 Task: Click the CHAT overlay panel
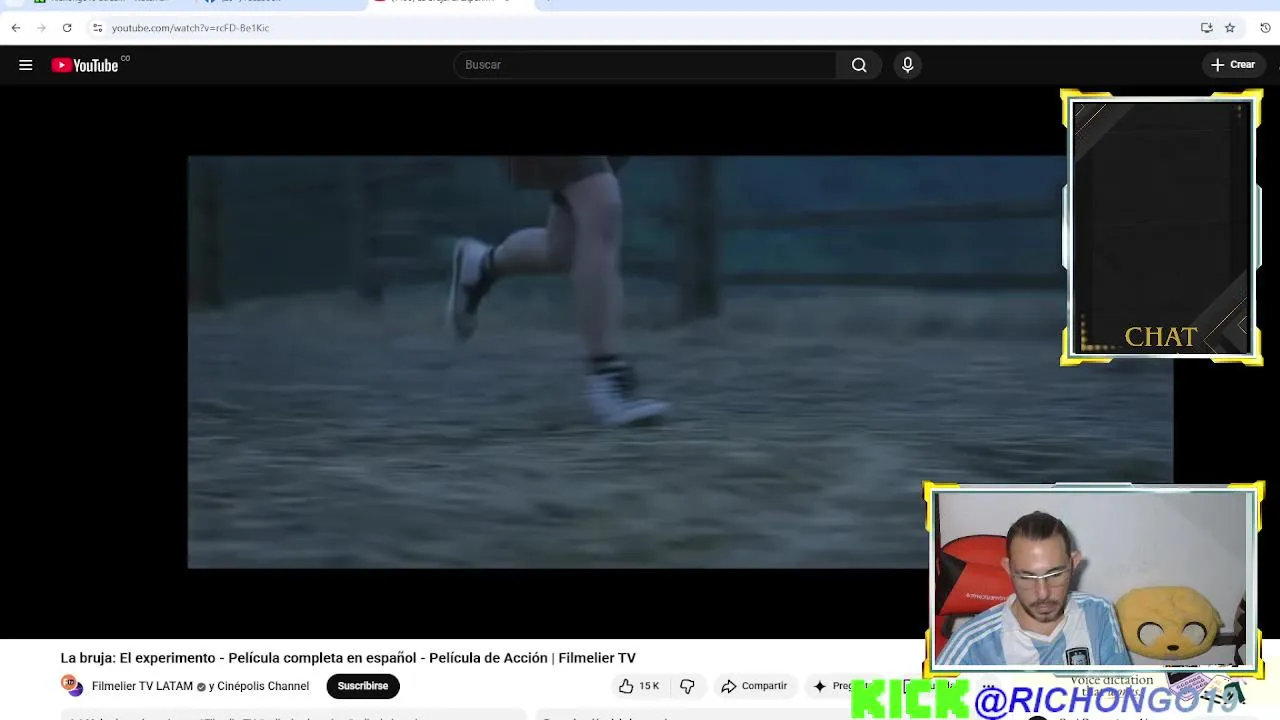coord(1161,228)
